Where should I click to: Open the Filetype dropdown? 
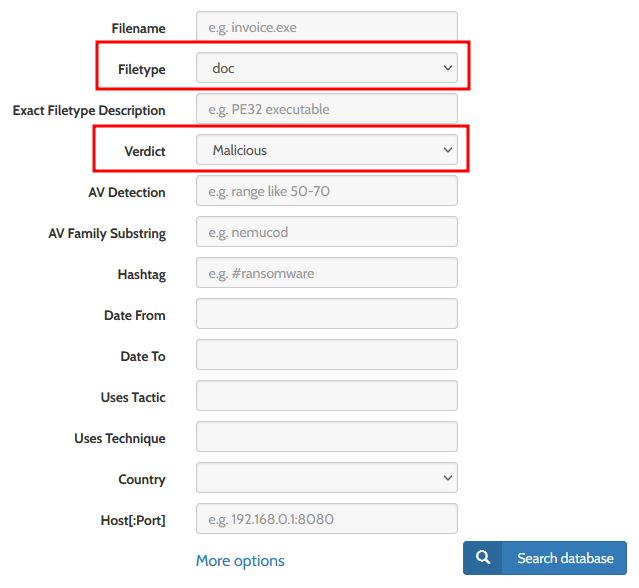pos(326,68)
